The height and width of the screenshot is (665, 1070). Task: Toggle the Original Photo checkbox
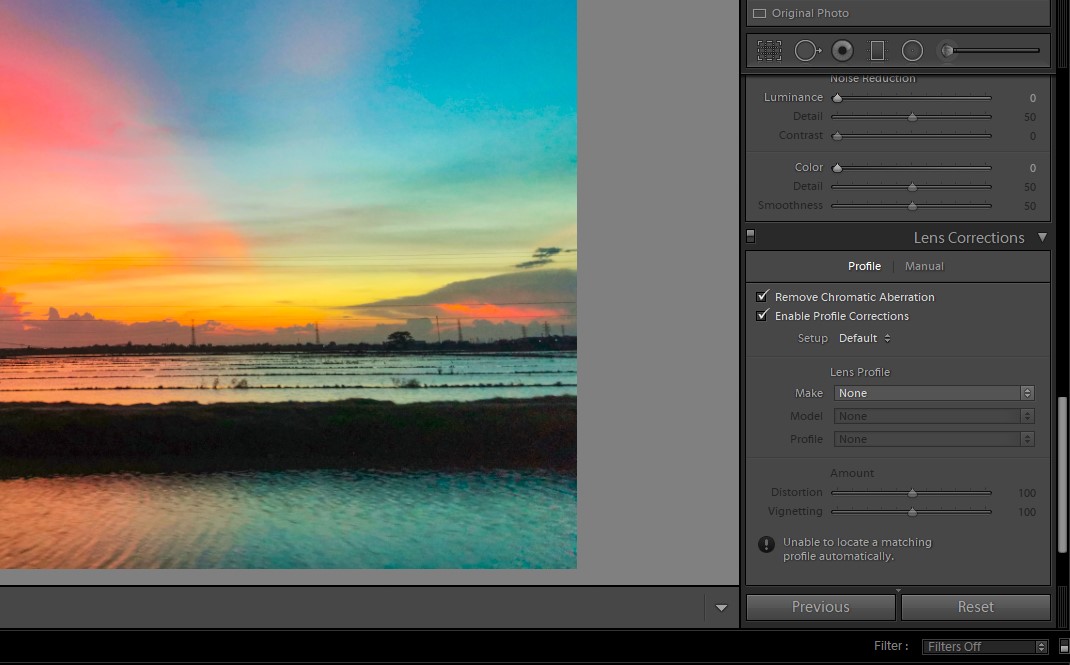(x=759, y=14)
